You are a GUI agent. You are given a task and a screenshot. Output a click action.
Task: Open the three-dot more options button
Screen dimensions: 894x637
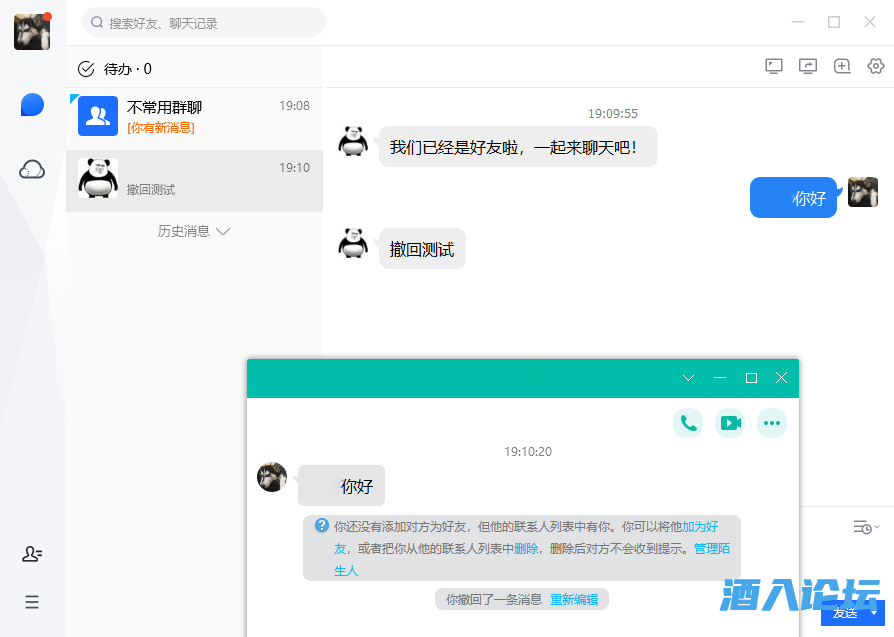(772, 423)
